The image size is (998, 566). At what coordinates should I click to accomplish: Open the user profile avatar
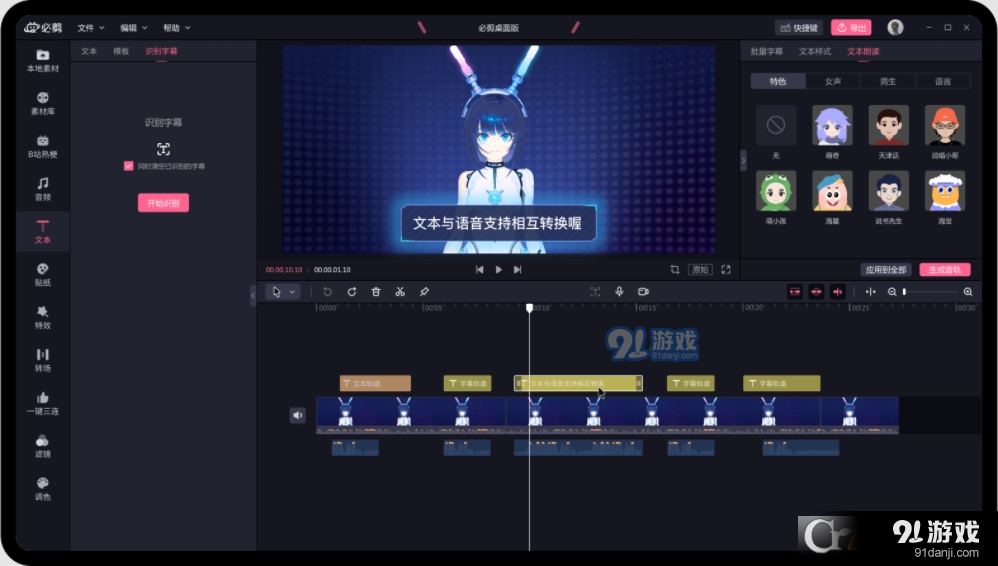(895, 27)
